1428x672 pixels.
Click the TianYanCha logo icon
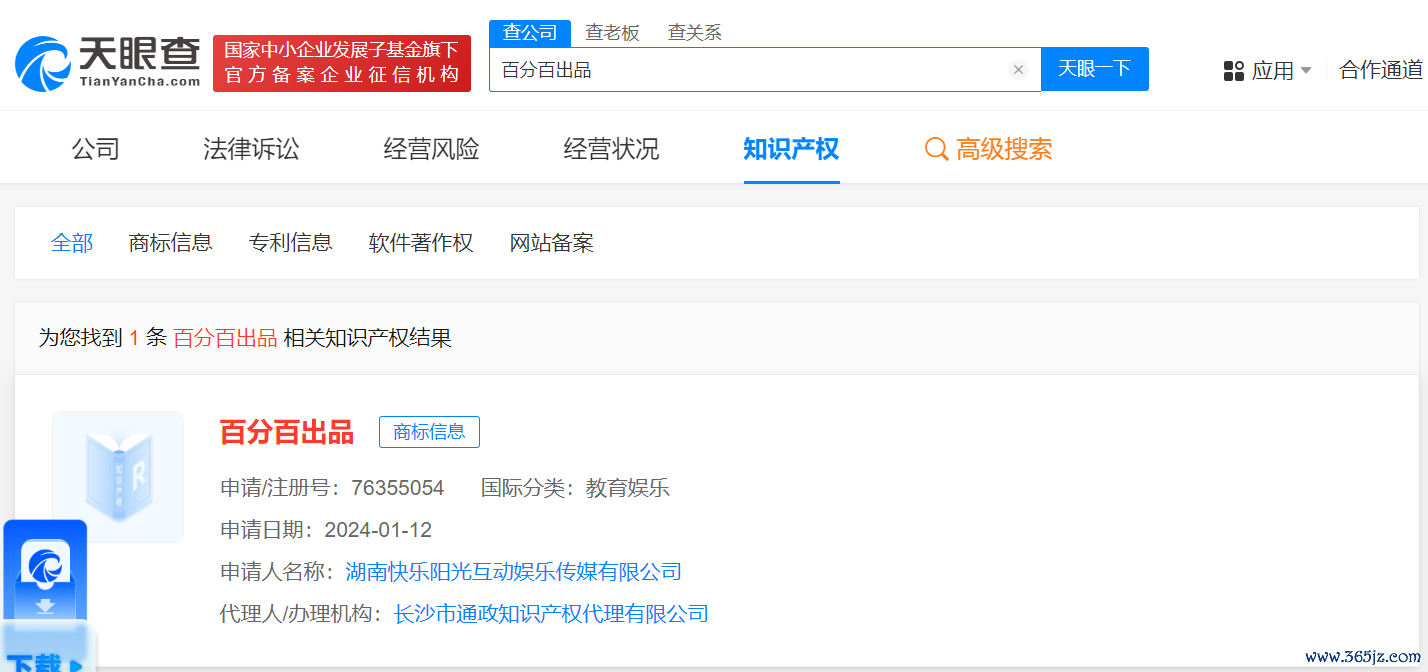[x=42, y=64]
